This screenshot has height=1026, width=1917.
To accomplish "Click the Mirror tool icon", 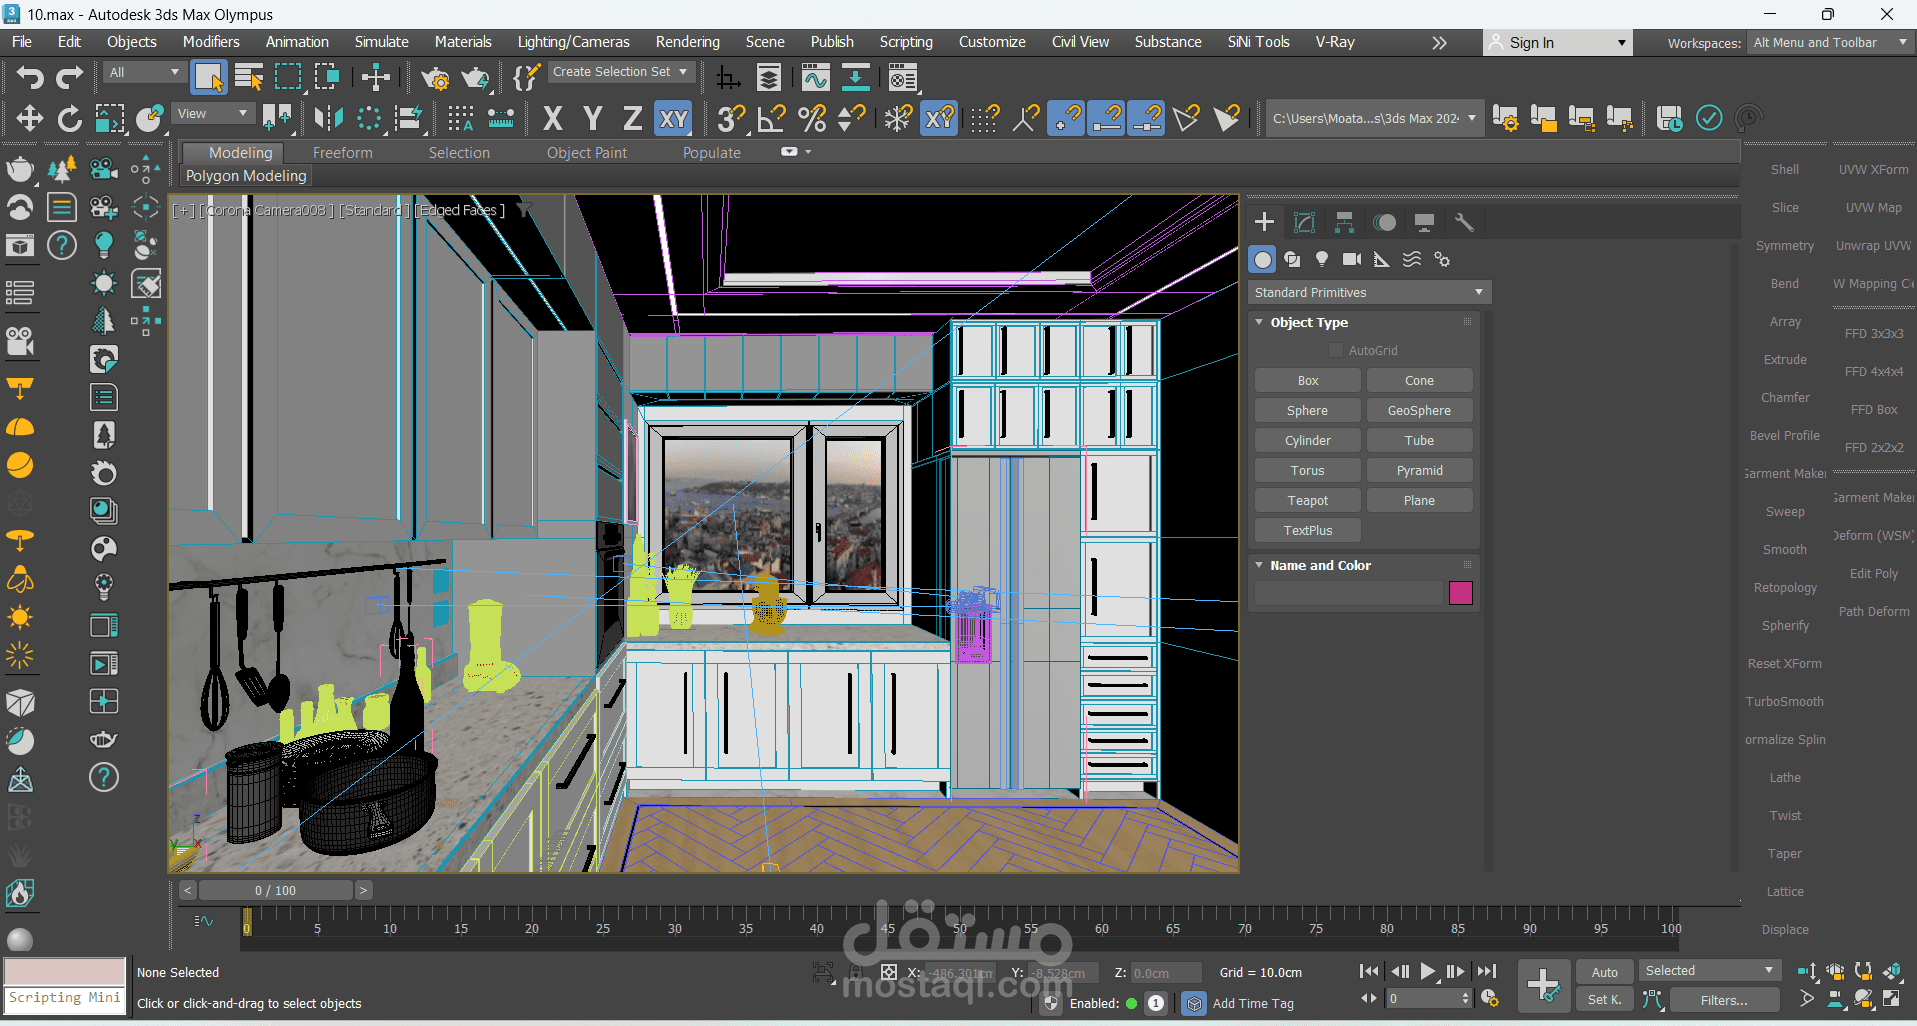I will point(328,119).
